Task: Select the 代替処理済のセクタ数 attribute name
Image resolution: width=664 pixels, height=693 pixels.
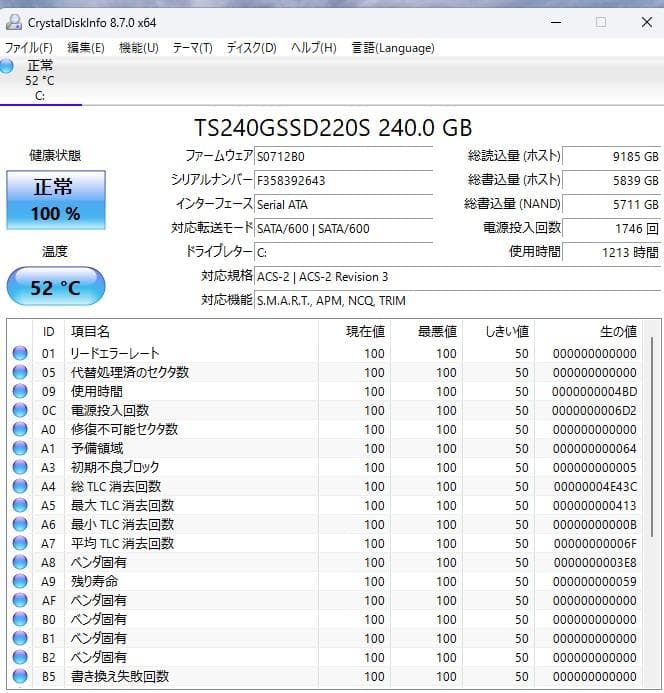Action: 130,372
